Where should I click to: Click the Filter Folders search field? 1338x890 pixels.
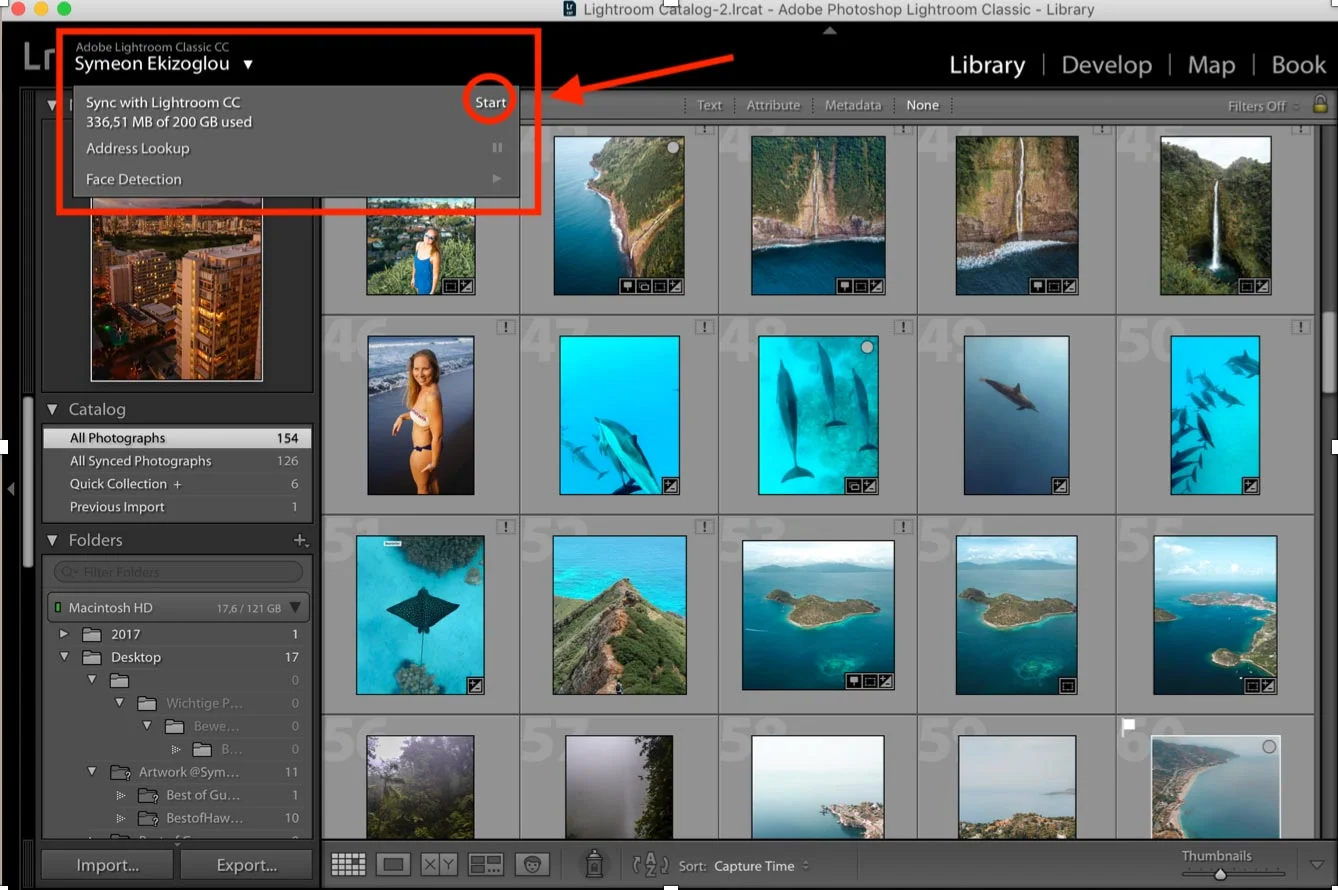178,572
